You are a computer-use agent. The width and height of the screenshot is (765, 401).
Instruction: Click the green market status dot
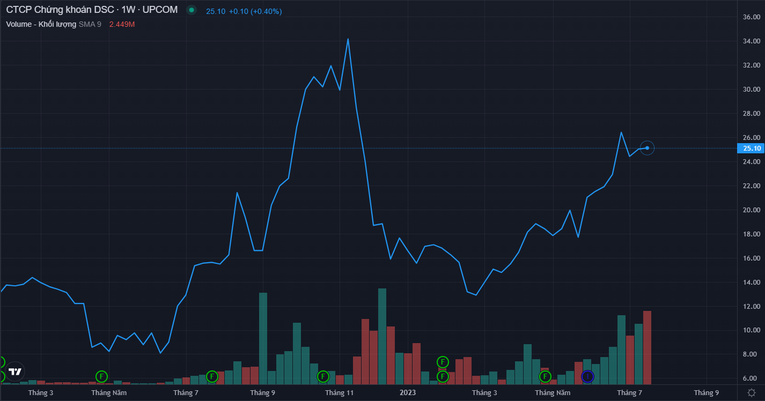[x=191, y=9]
